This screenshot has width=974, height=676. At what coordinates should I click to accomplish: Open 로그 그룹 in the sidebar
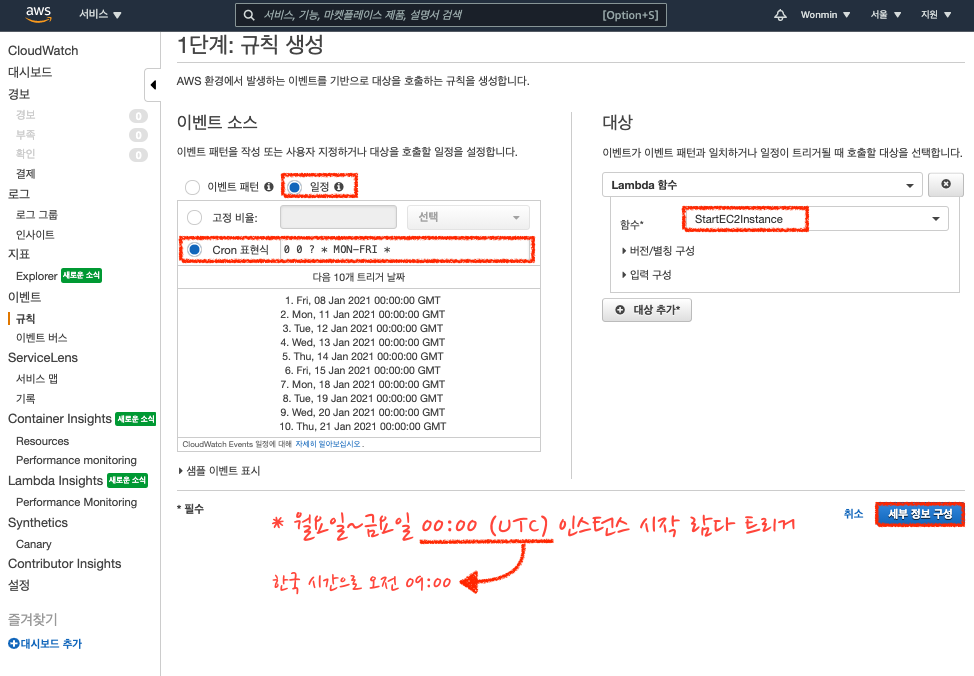coord(37,215)
